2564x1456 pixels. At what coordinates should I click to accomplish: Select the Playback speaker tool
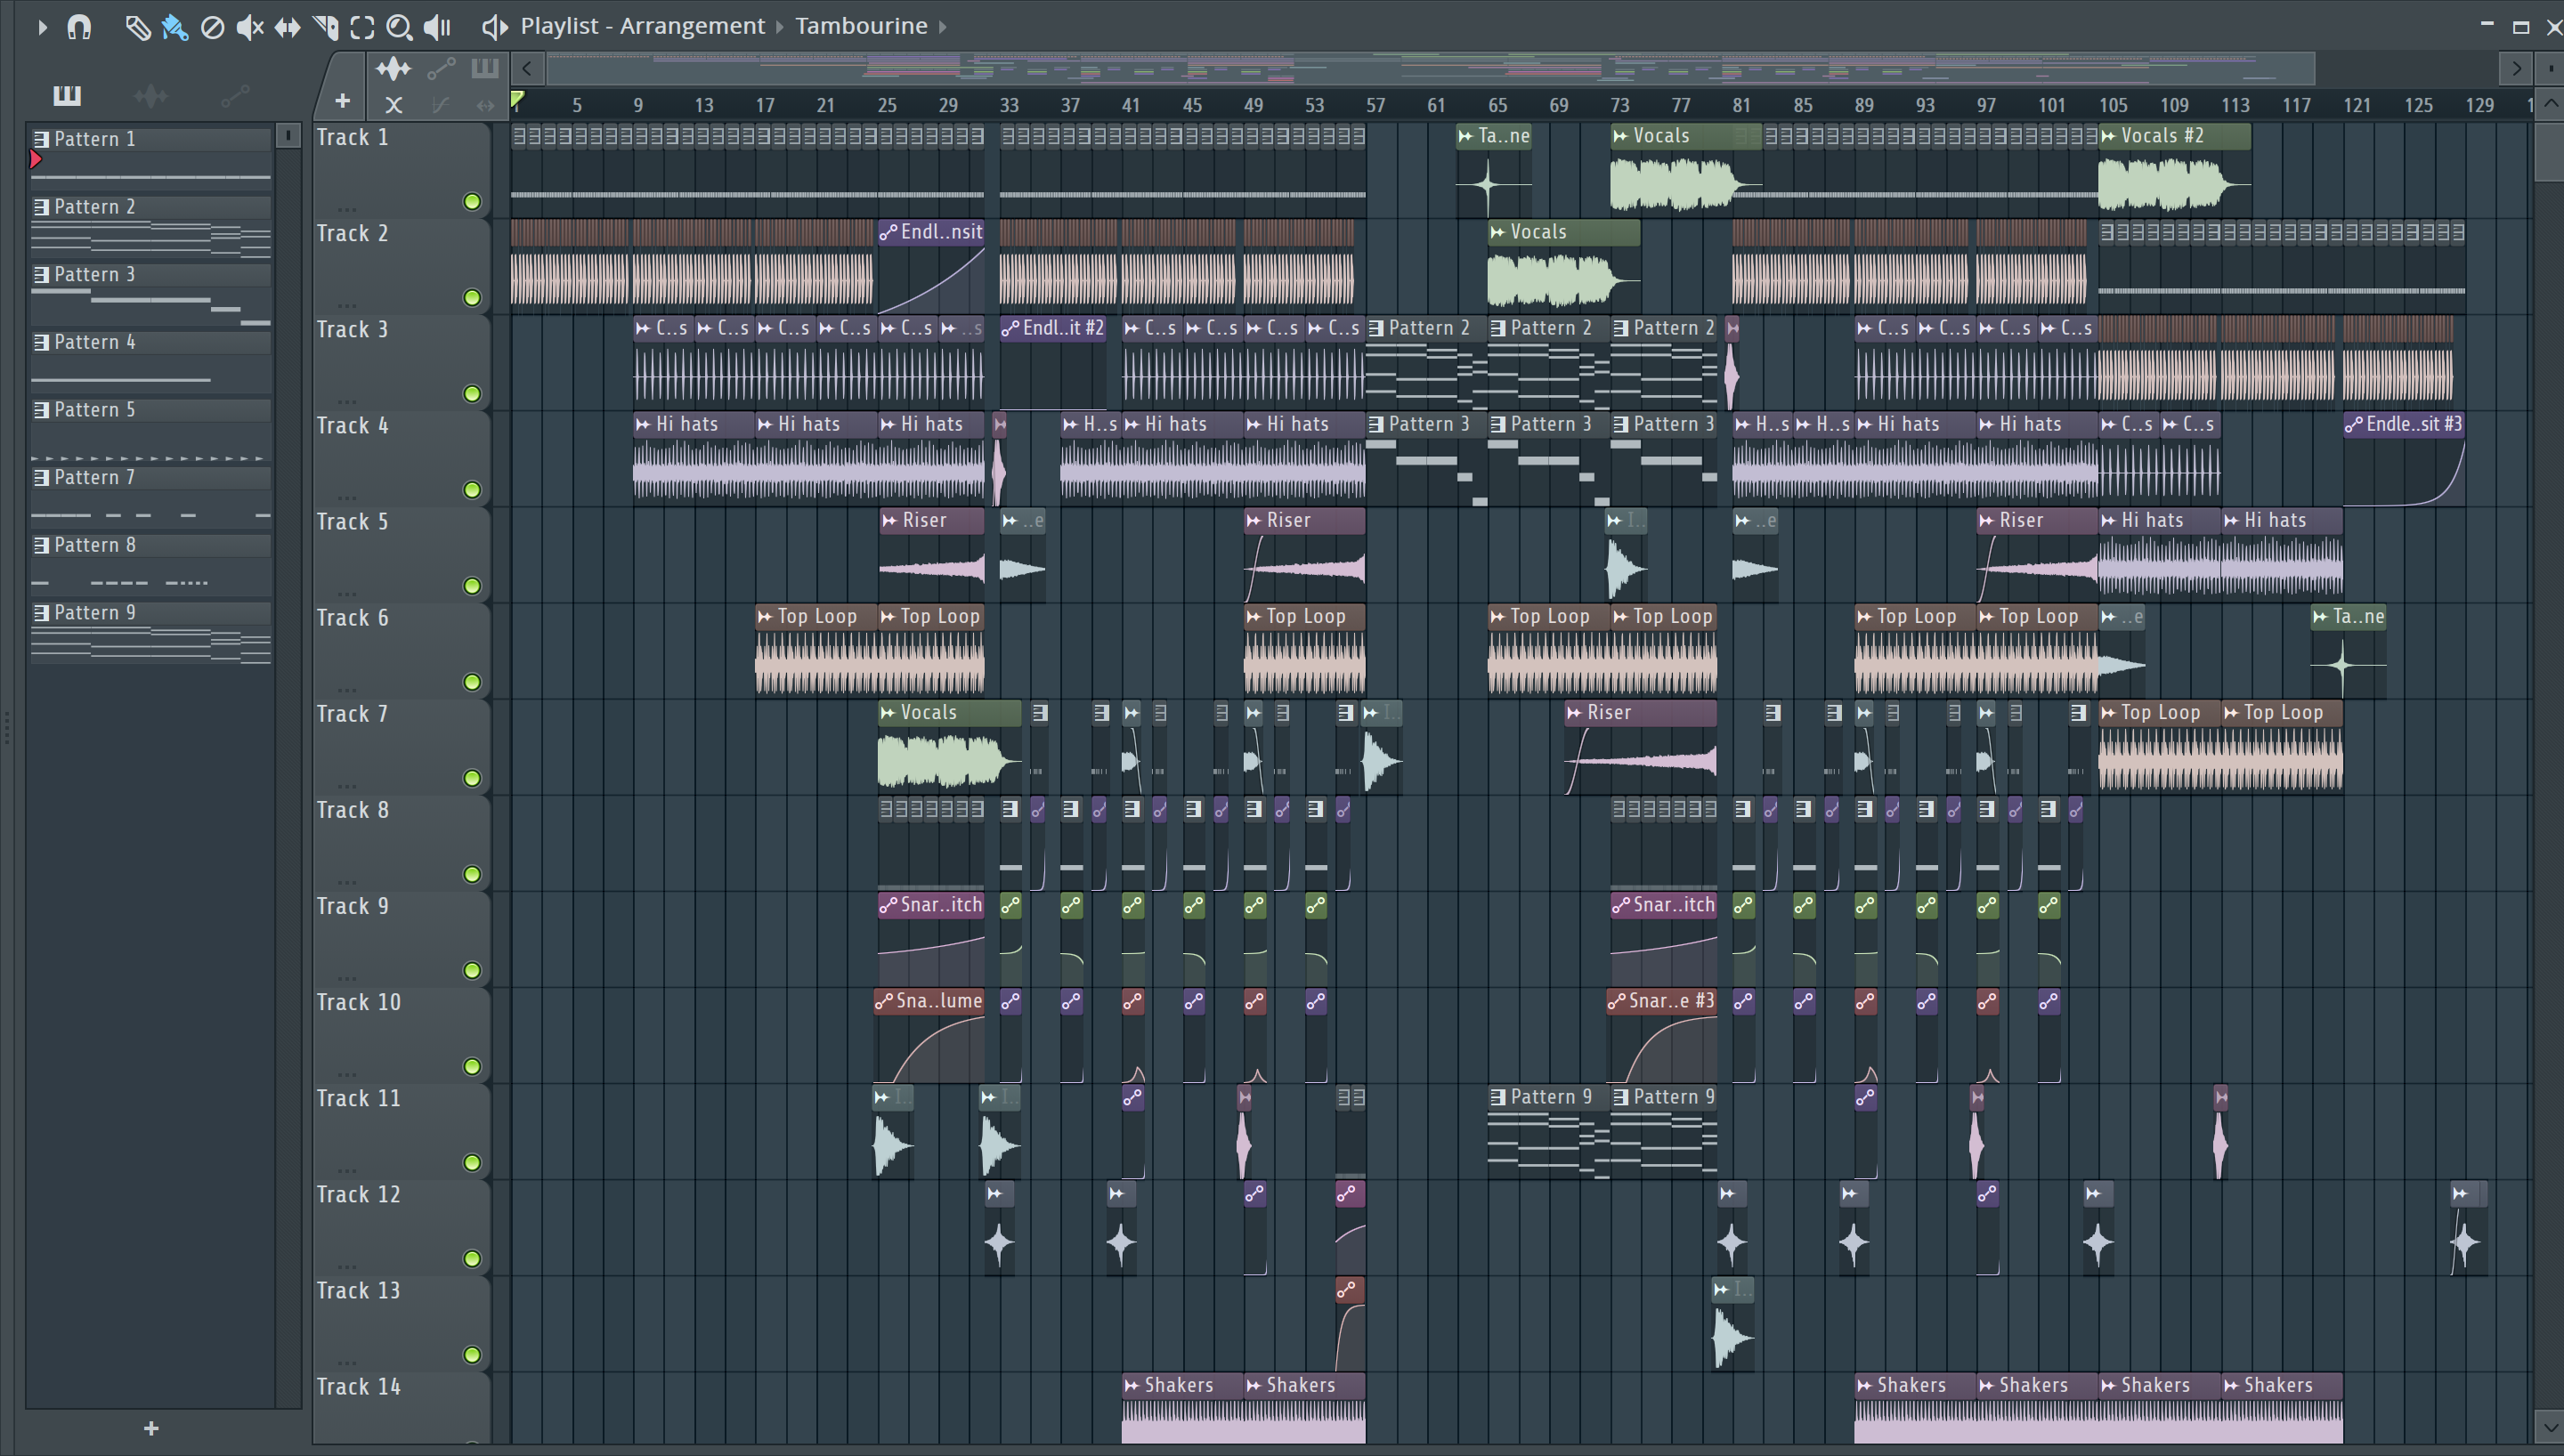coord(437,27)
